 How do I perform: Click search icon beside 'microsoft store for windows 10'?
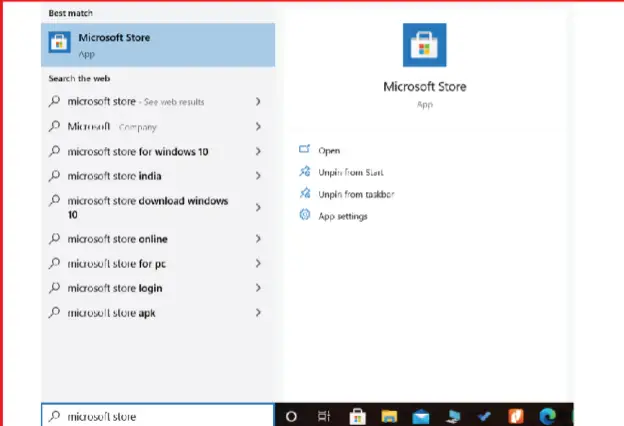click(55, 151)
